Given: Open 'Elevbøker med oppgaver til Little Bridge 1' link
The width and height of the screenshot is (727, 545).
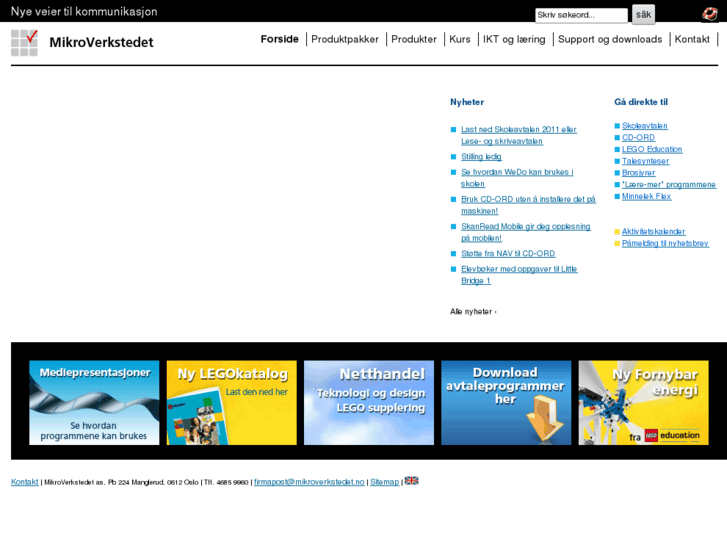Looking at the screenshot, I should [x=519, y=275].
